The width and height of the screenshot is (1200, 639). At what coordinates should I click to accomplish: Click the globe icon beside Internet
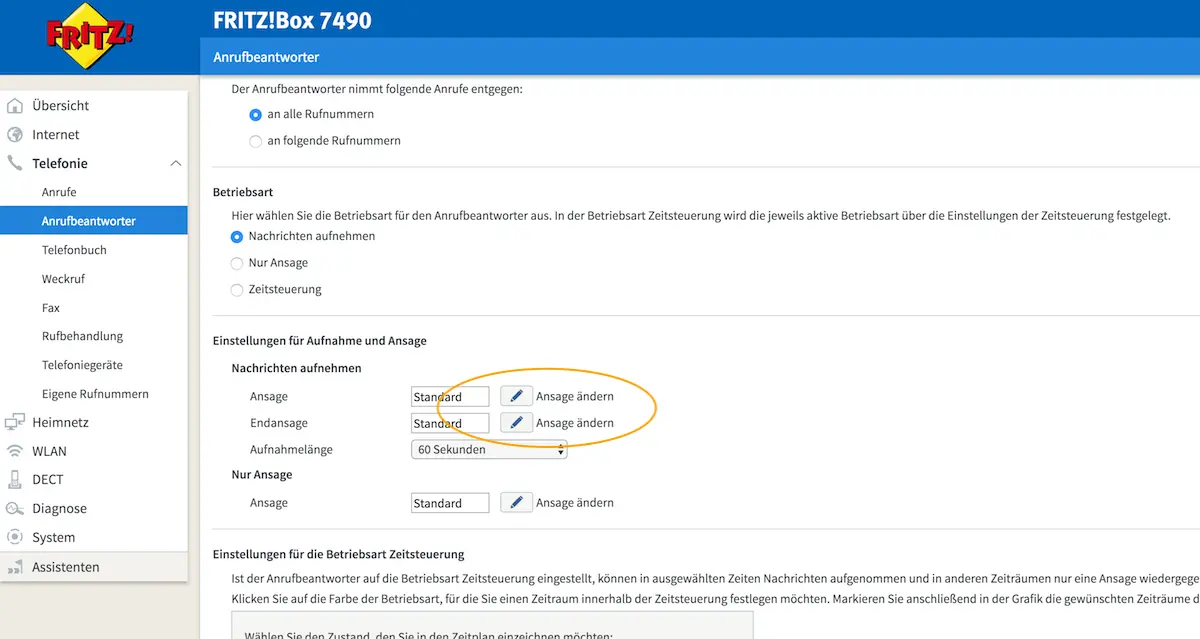(x=15, y=134)
